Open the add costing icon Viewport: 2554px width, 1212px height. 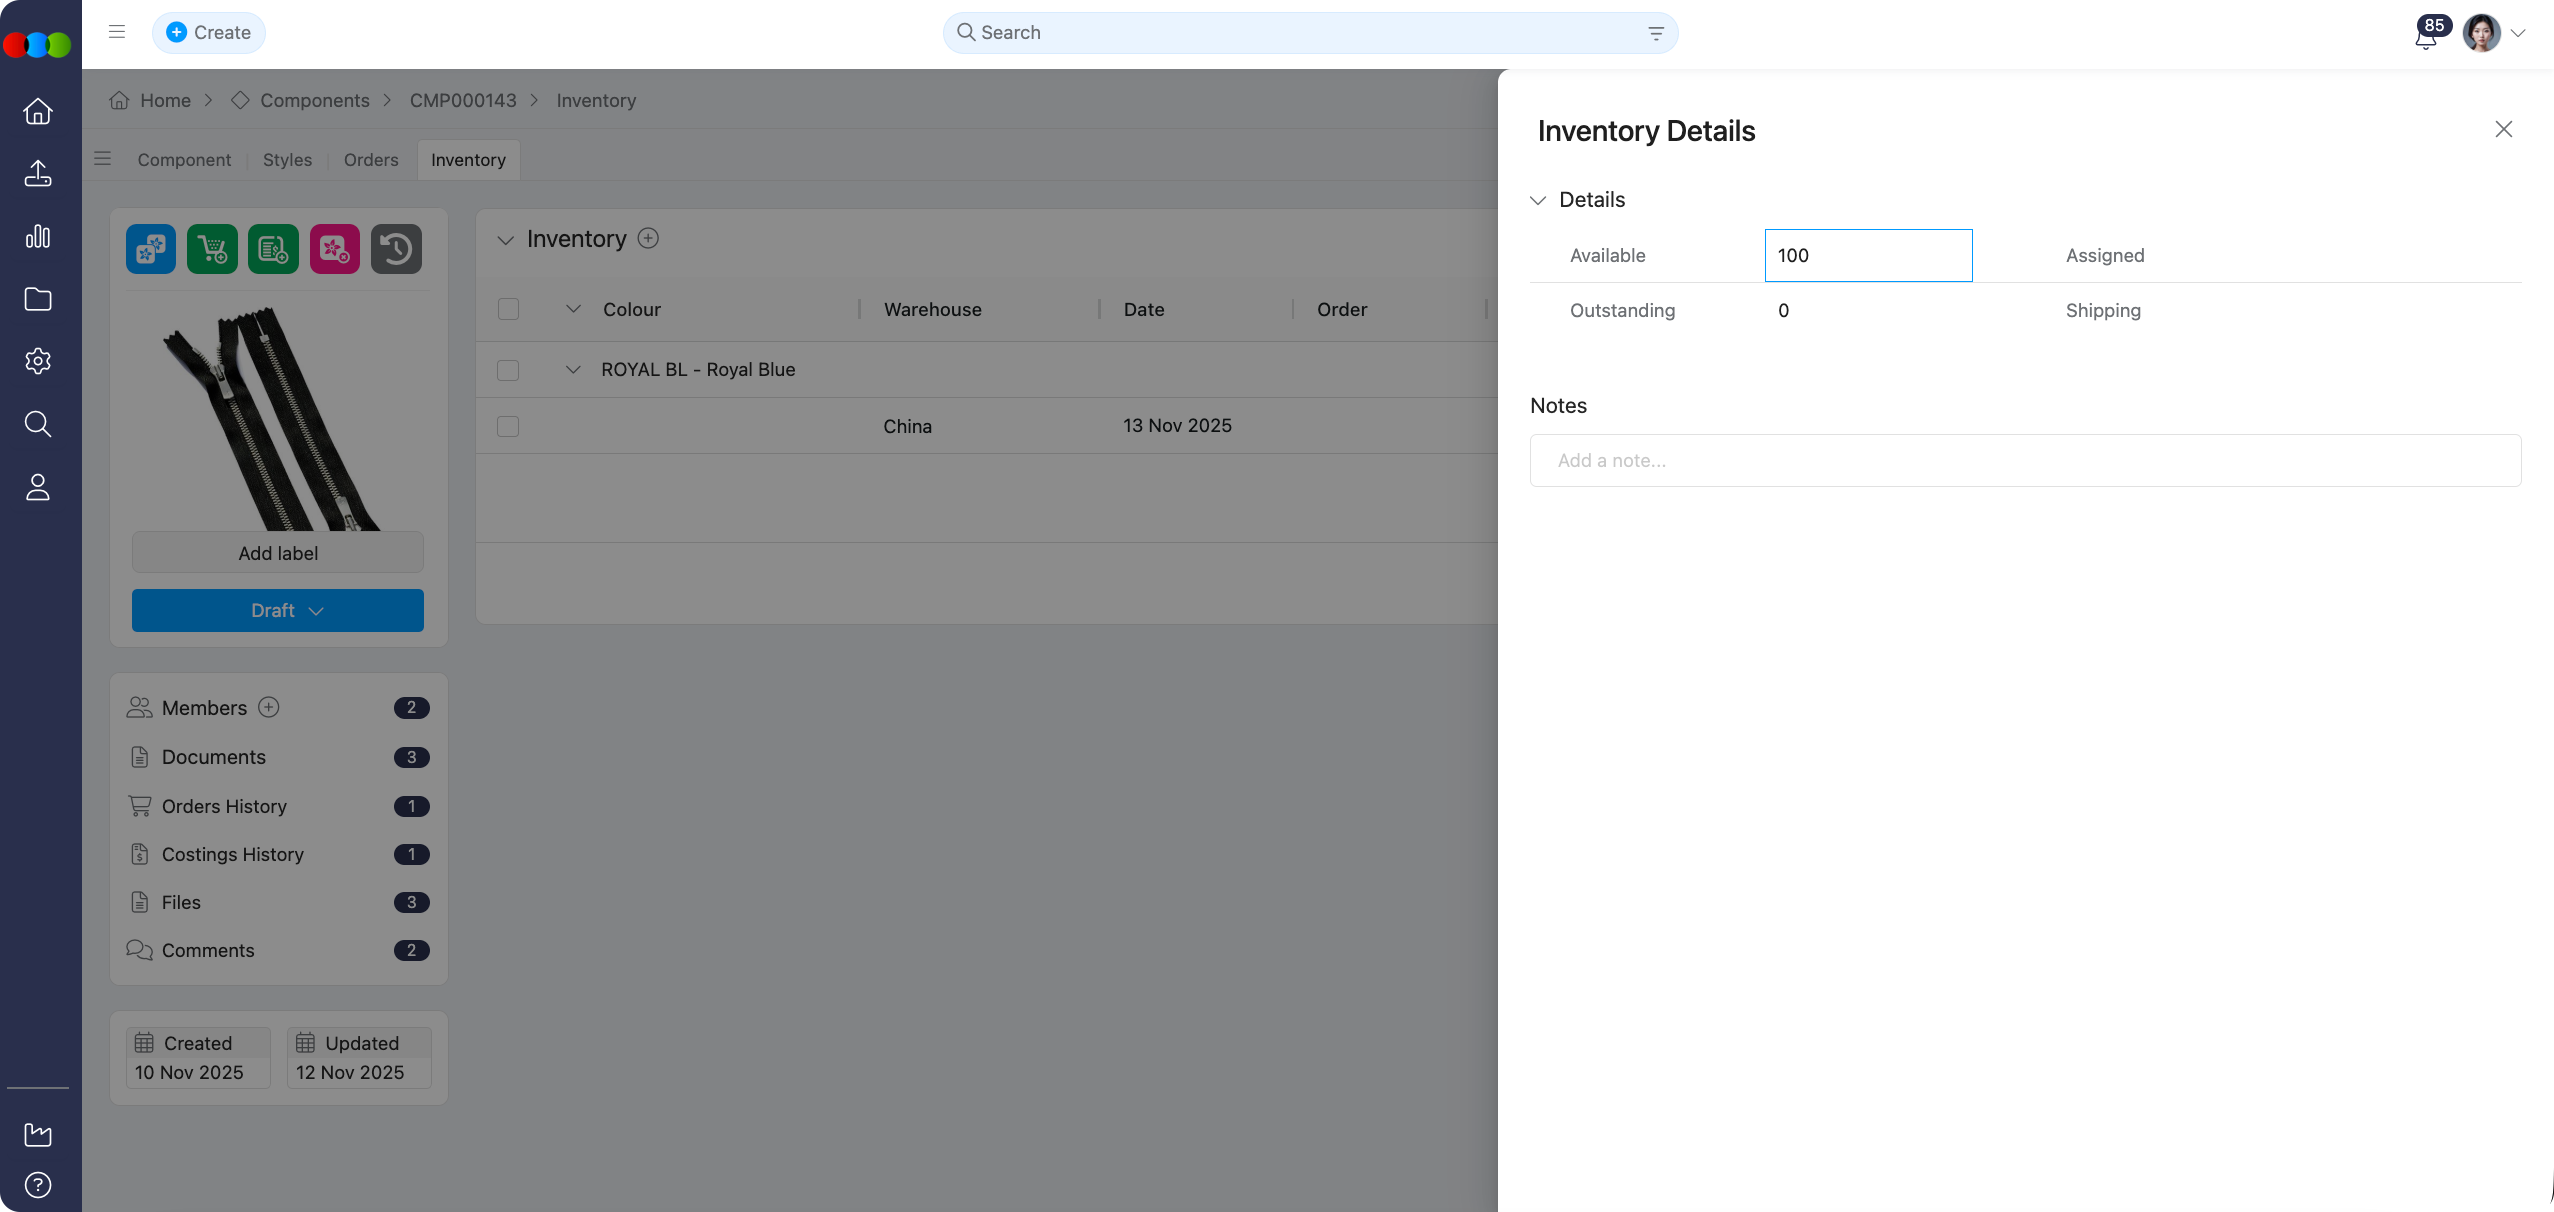(273, 249)
